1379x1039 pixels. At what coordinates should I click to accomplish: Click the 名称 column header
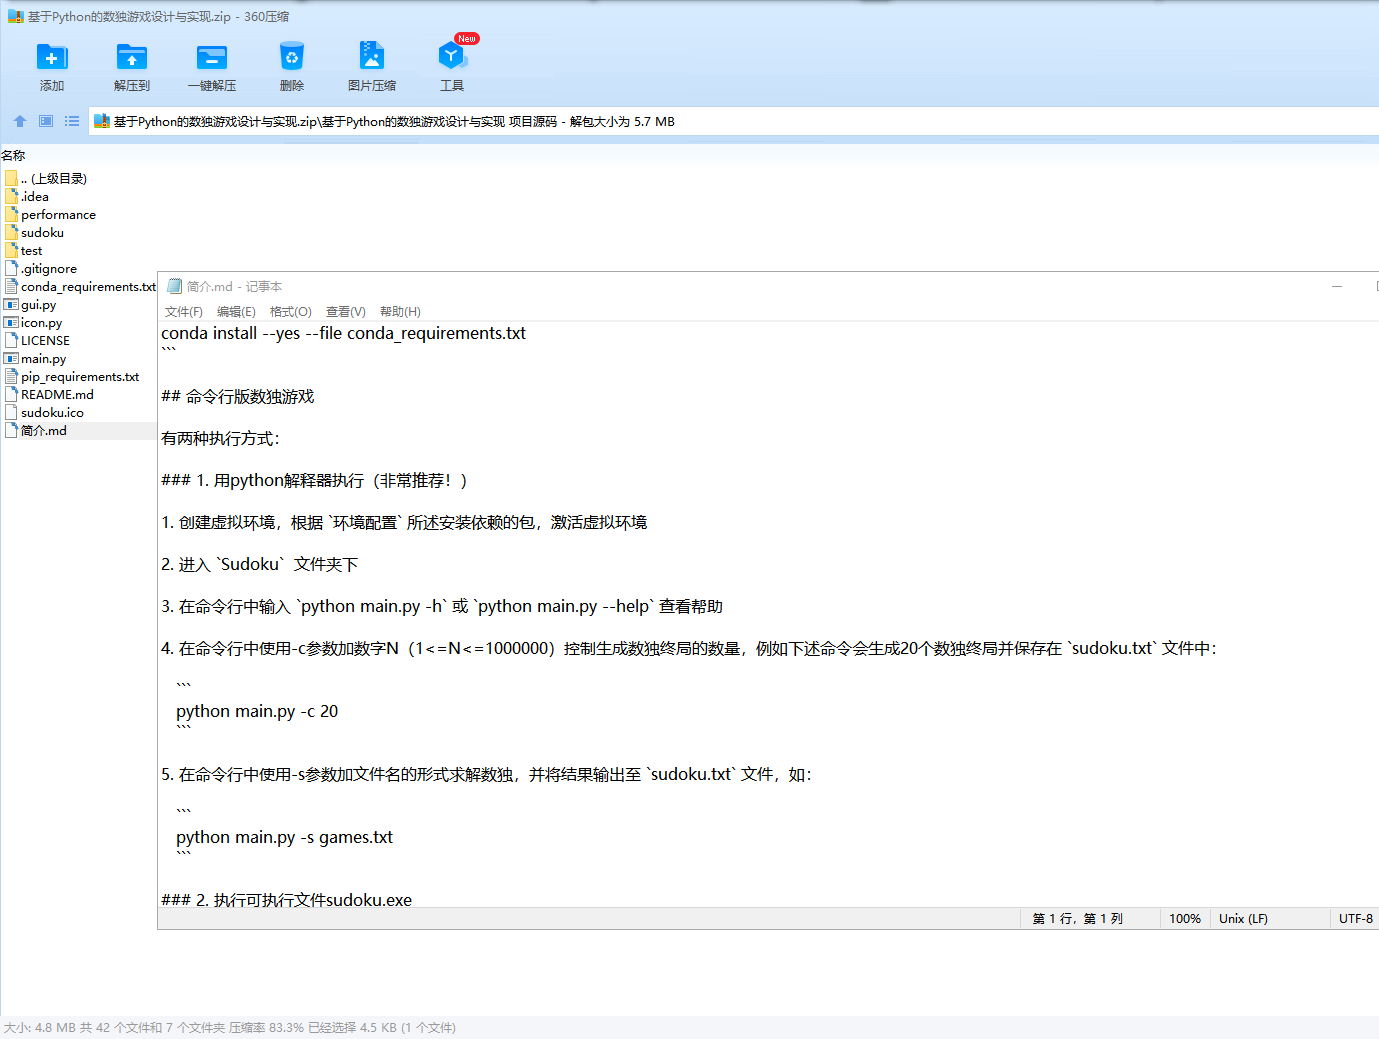(13, 155)
